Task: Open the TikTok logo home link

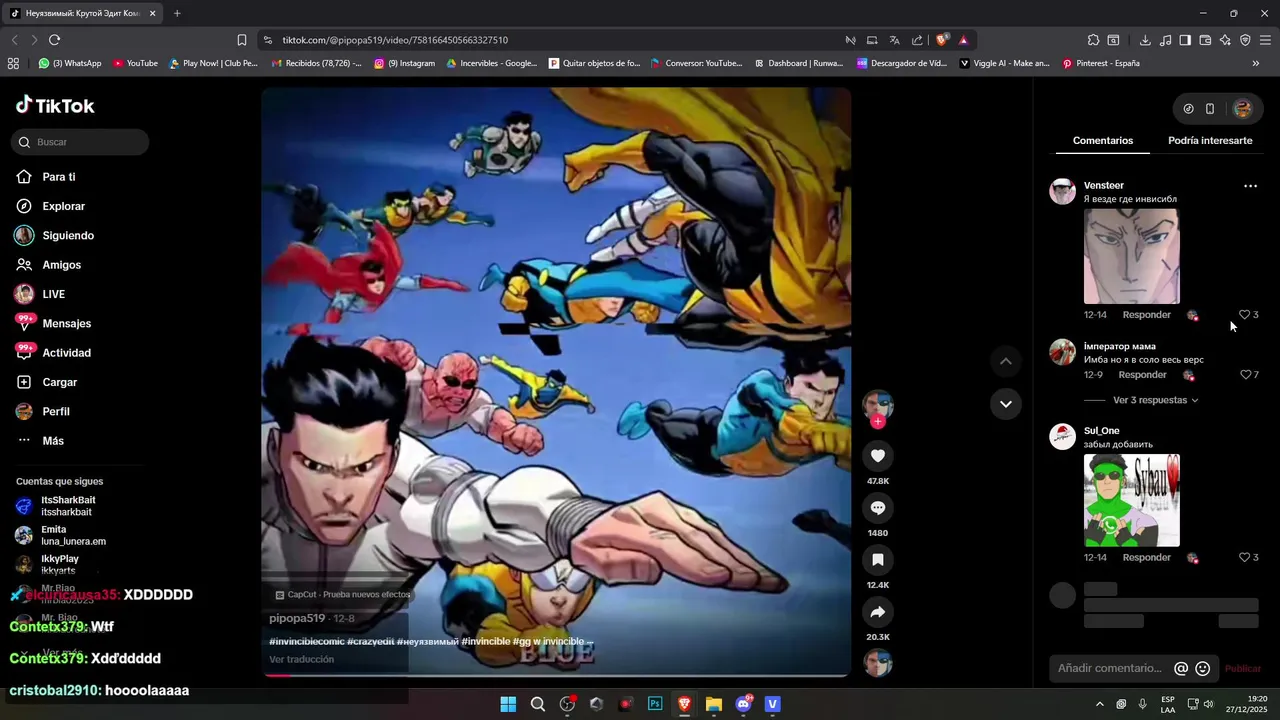Action: [x=55, y=105]
